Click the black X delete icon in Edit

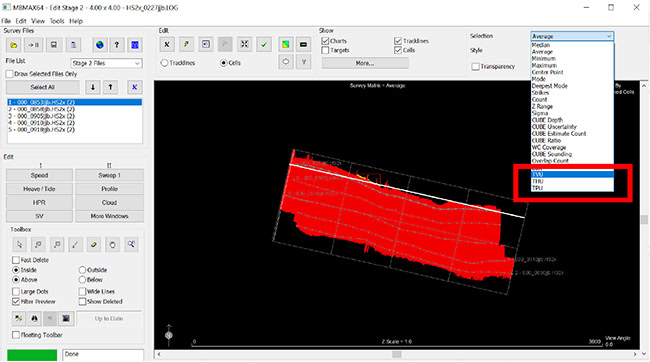tap(167, 44)
